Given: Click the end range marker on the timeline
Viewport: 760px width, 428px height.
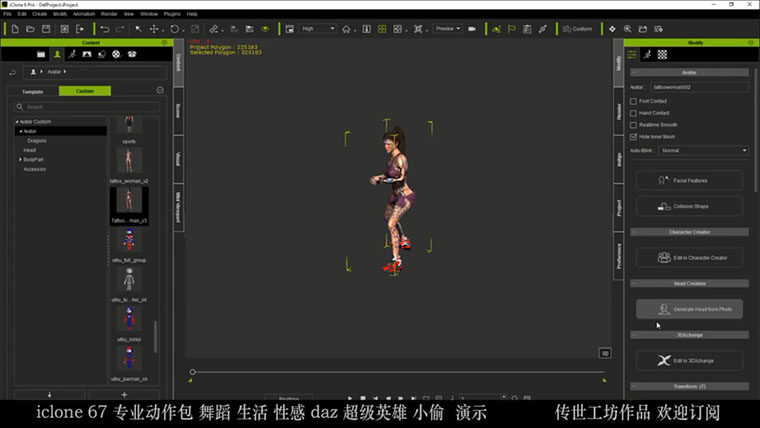Looking at the screenshot, I should (x=604, y=380).
